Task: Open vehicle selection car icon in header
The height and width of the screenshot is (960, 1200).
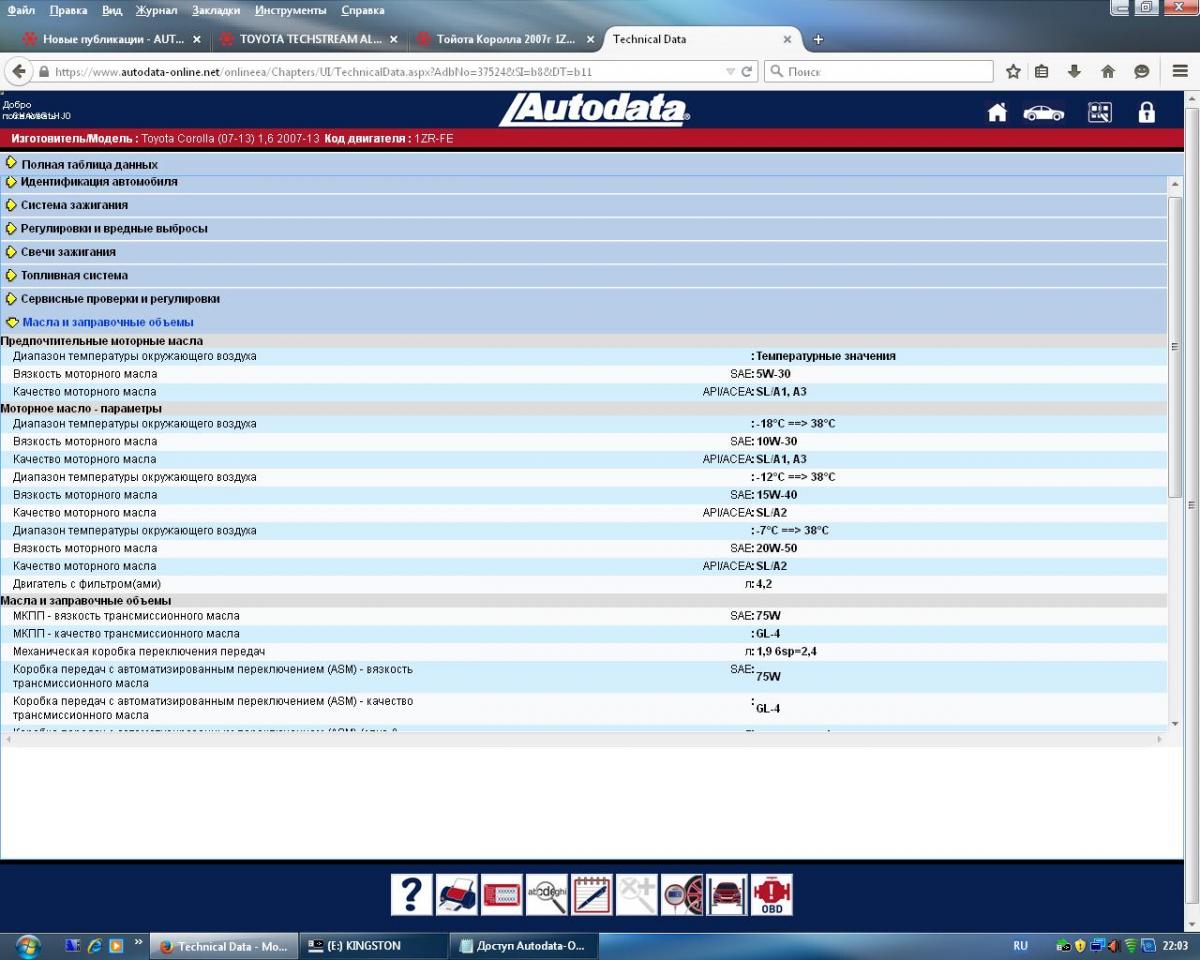Action: [x=1044, y=112]
